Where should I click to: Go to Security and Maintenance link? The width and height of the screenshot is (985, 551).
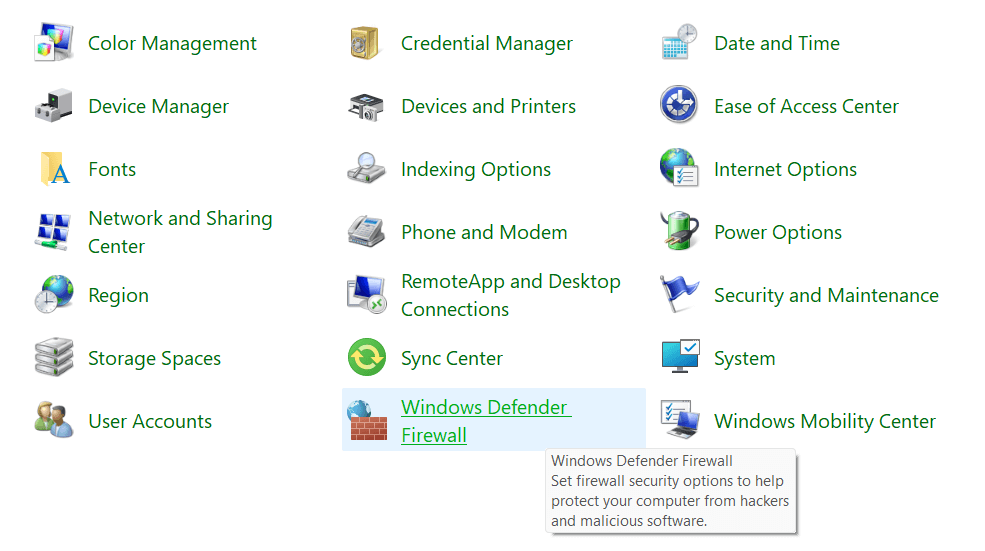point(826,295)
